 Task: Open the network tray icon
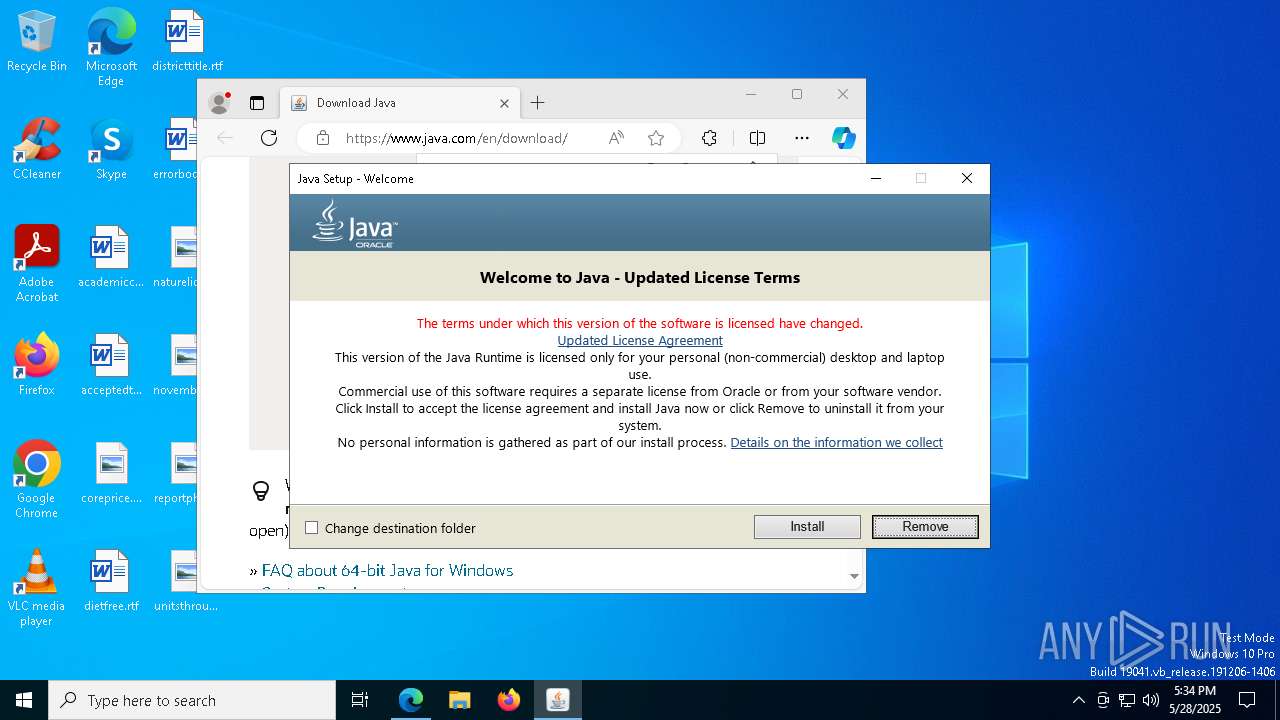point(1127,700)
